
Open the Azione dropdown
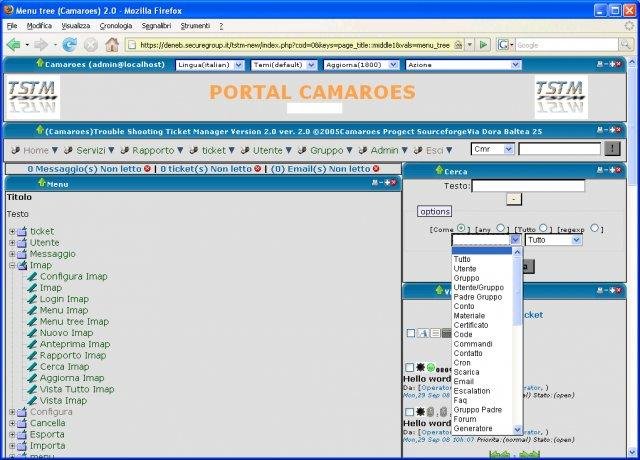tap(463, 65)
